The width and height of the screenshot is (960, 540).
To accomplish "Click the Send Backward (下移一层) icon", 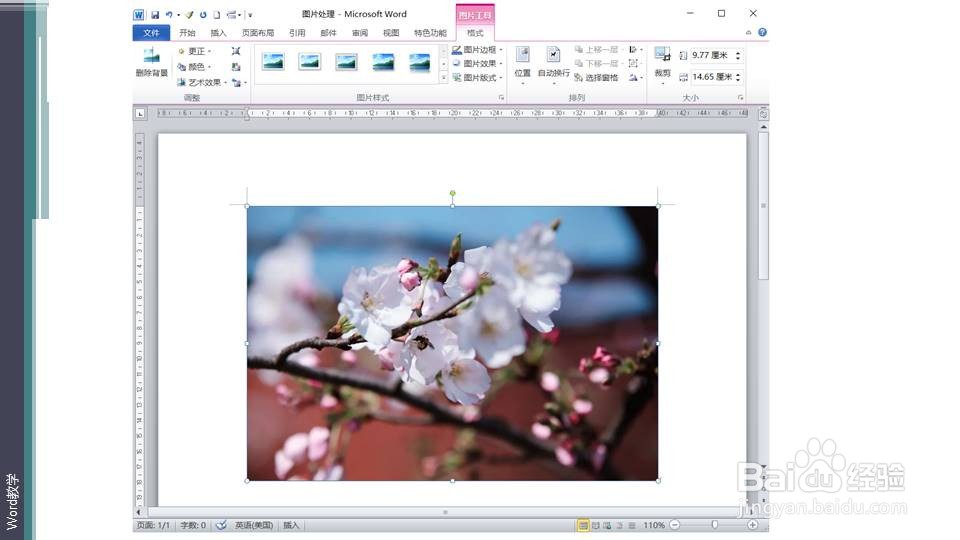I will pyautogui.click(x=579, y=63).
